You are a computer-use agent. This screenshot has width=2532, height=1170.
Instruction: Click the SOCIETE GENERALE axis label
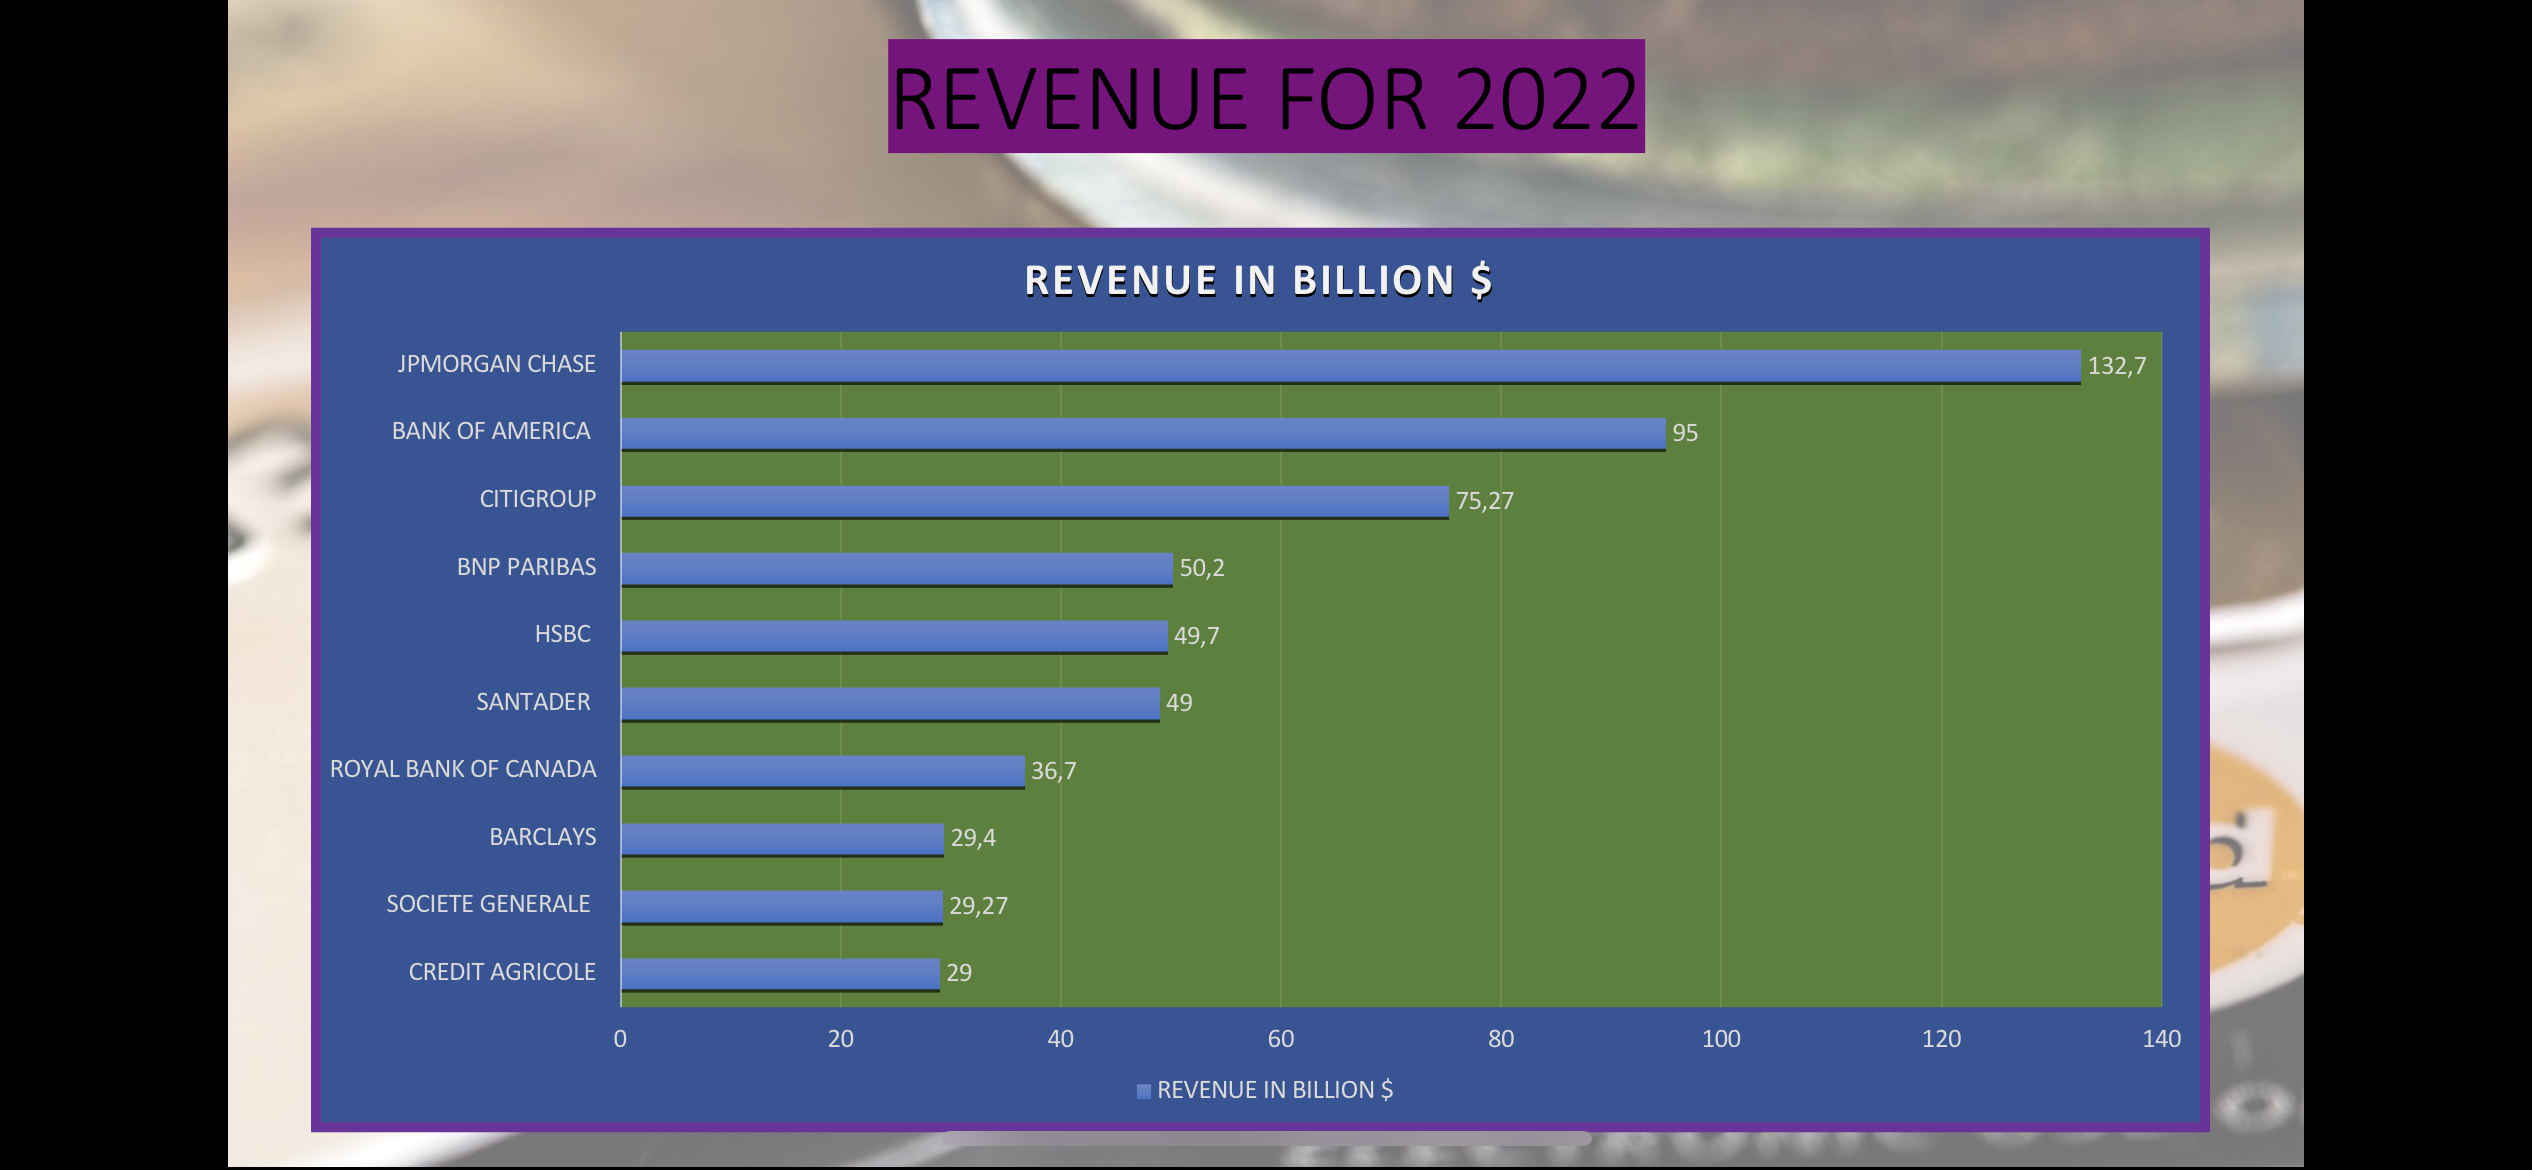point(488,904)
